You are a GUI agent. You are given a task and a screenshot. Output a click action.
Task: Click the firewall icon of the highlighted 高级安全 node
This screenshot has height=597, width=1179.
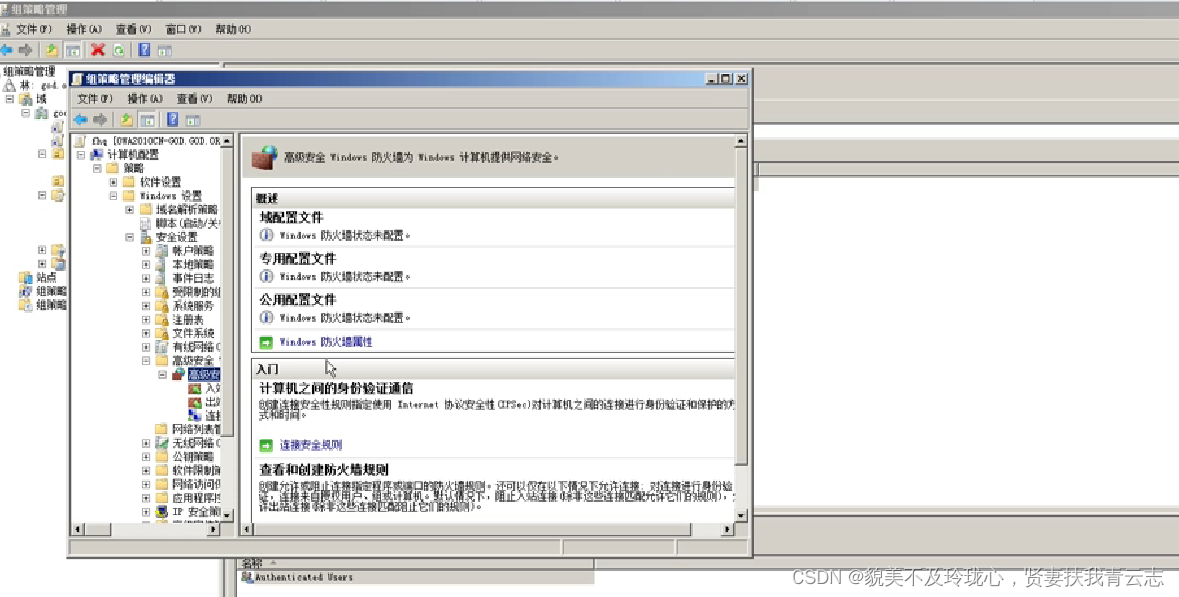178,374
